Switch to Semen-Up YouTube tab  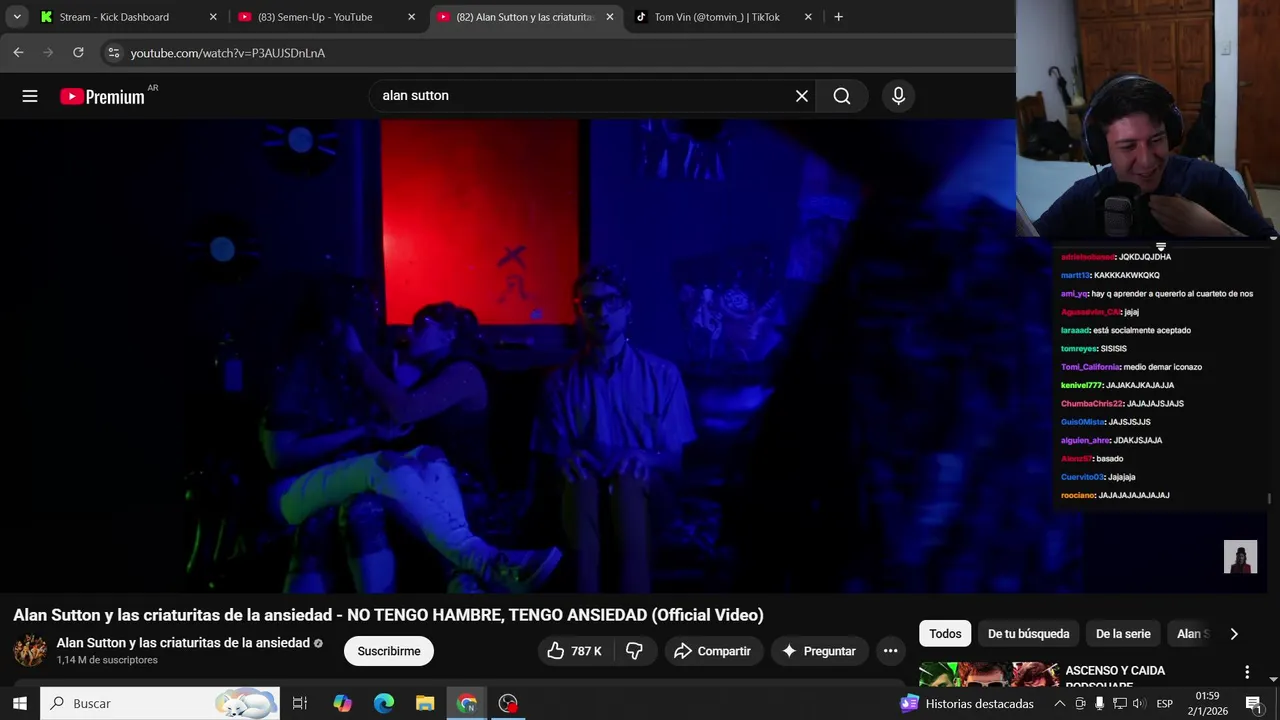click(326, 17)
